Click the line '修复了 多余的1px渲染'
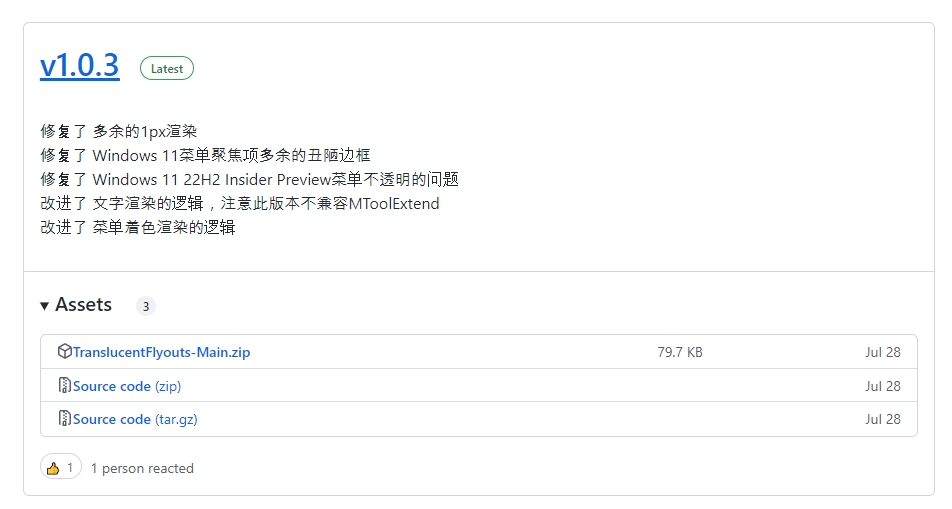 point(119,131)
